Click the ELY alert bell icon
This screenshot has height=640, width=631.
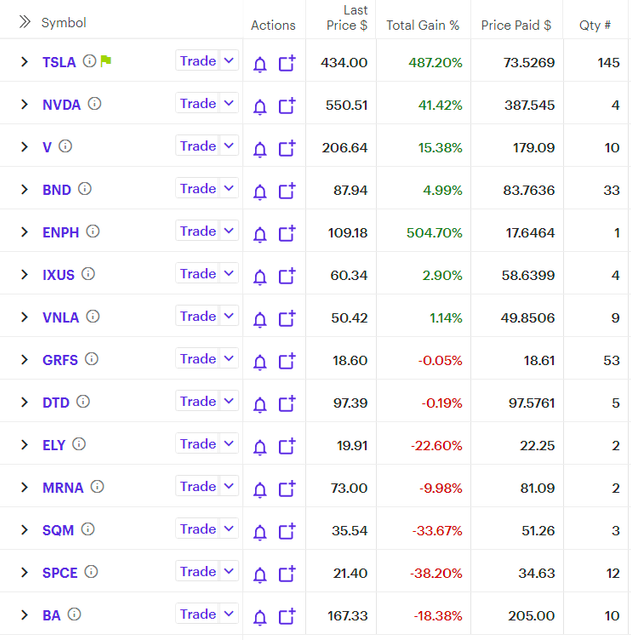click(260, 447)
